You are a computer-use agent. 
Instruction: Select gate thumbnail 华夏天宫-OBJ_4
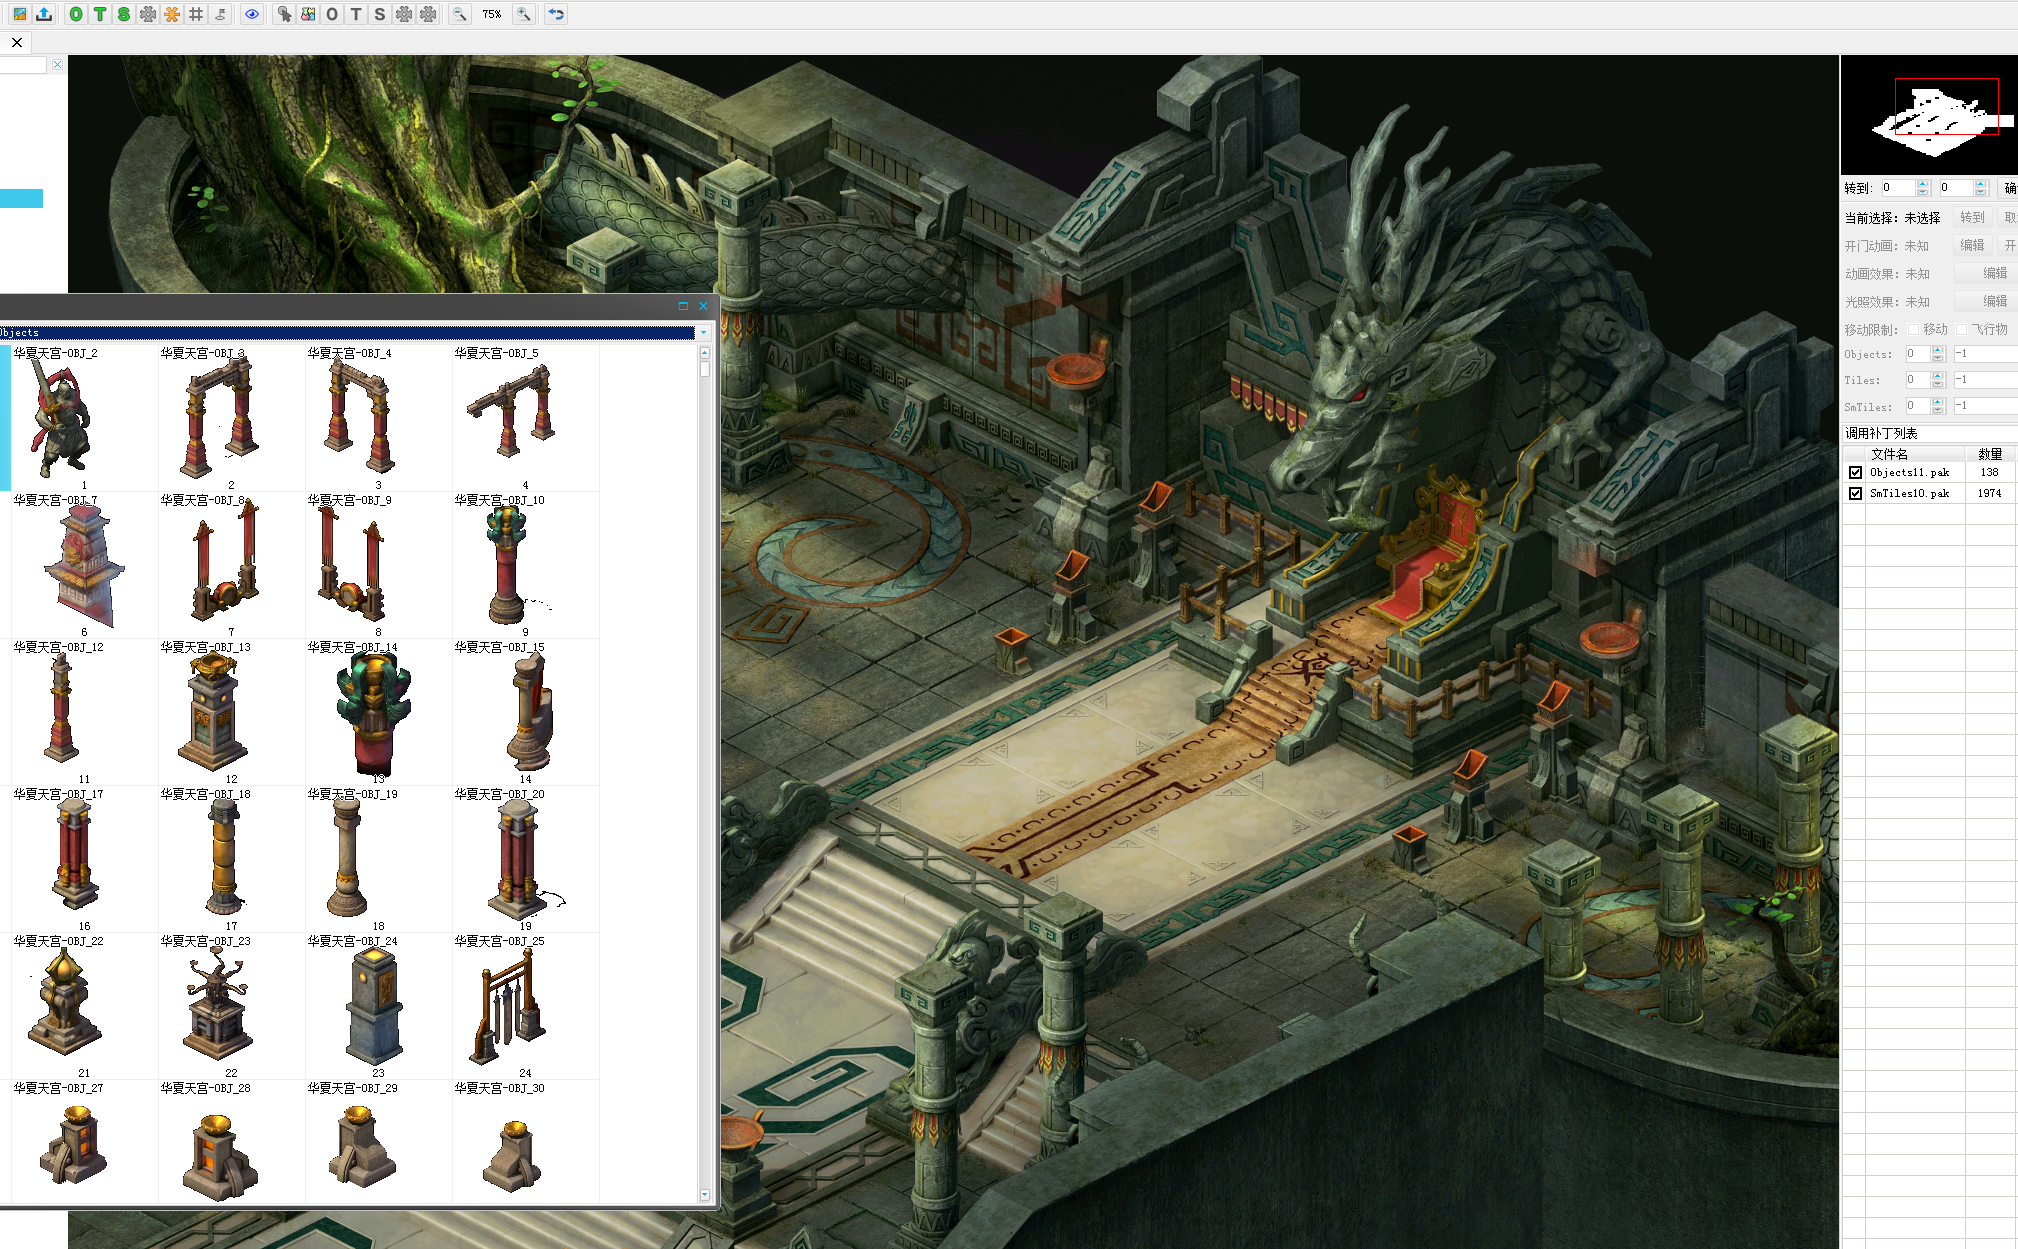[x=378, y=417]
